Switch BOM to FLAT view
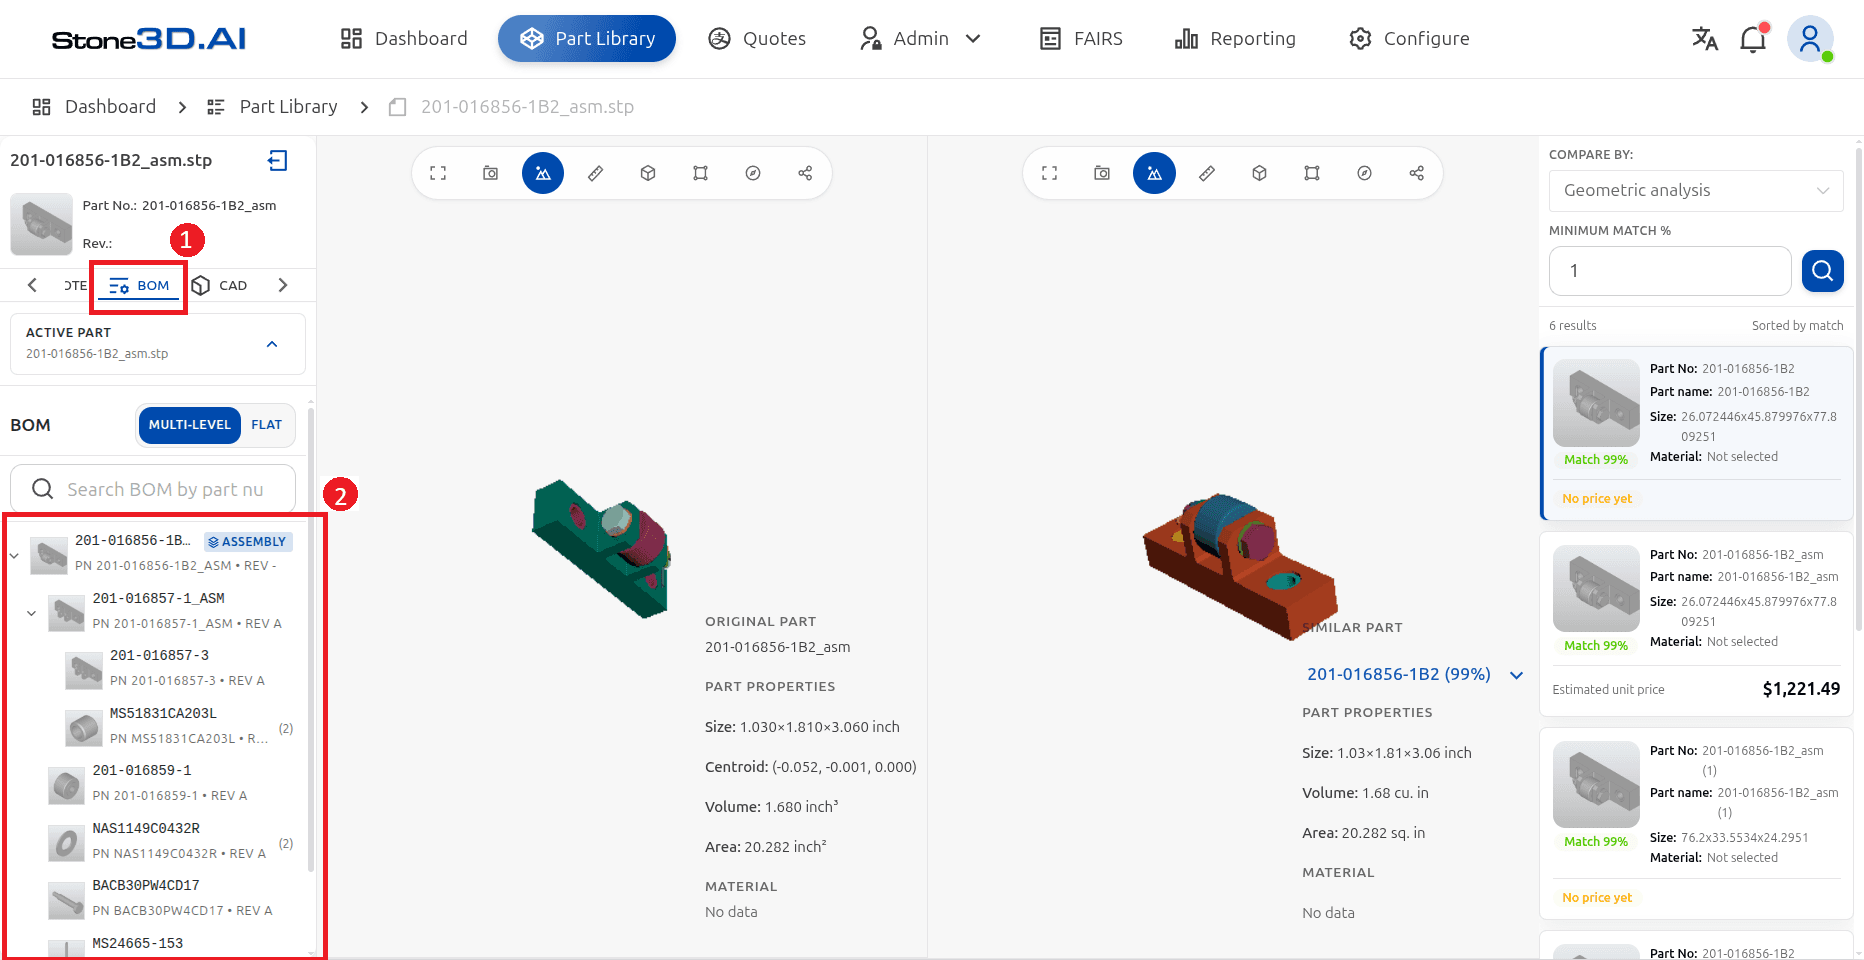The width and height of the screenshot is (1864, 960). click(x=267, y=425)
